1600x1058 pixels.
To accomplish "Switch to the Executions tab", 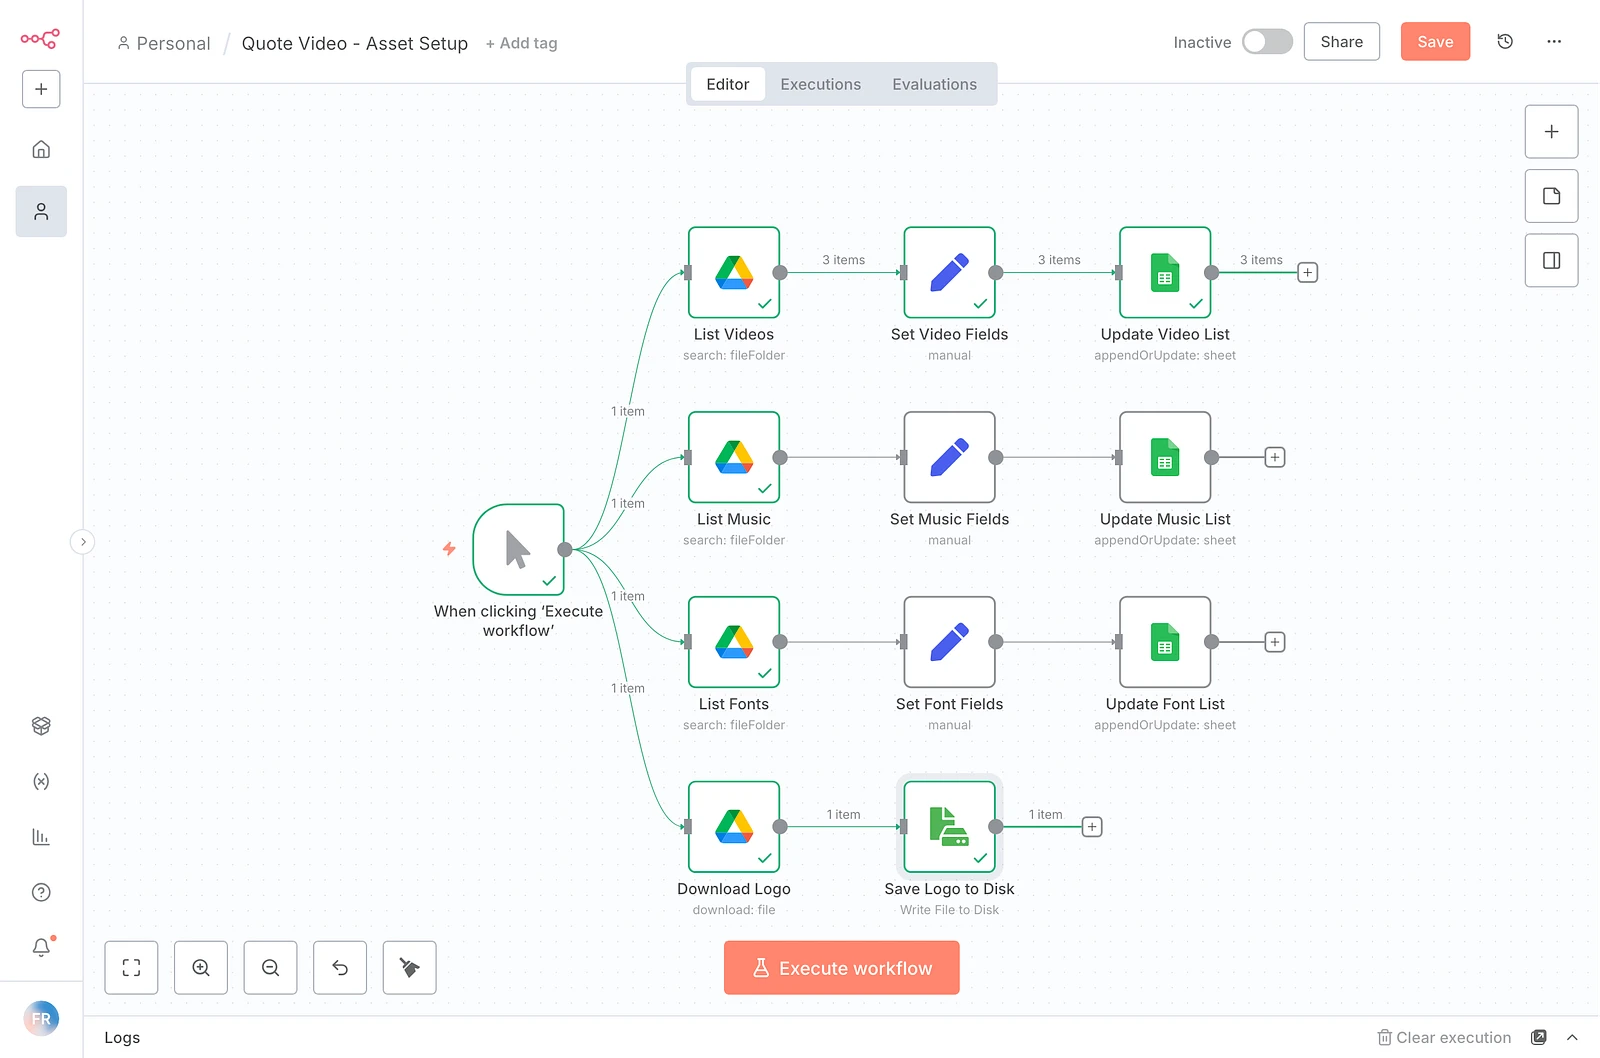I will click(821, 84).
